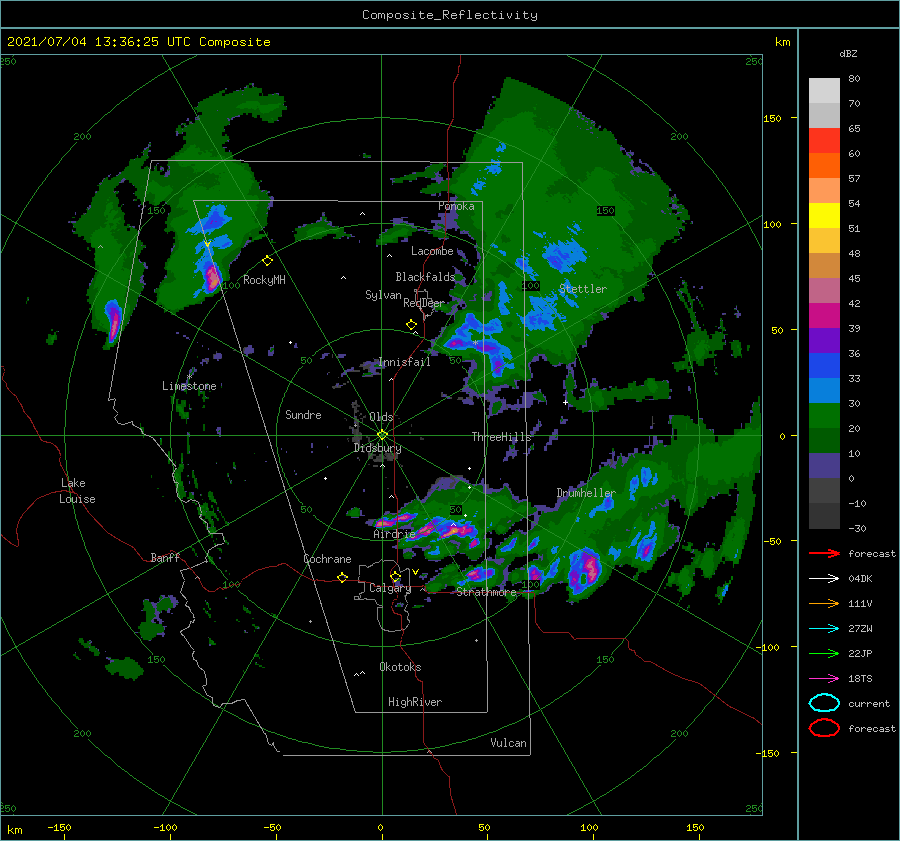
Task: Click the cyan current oval icon
Action: coord(824,703)
